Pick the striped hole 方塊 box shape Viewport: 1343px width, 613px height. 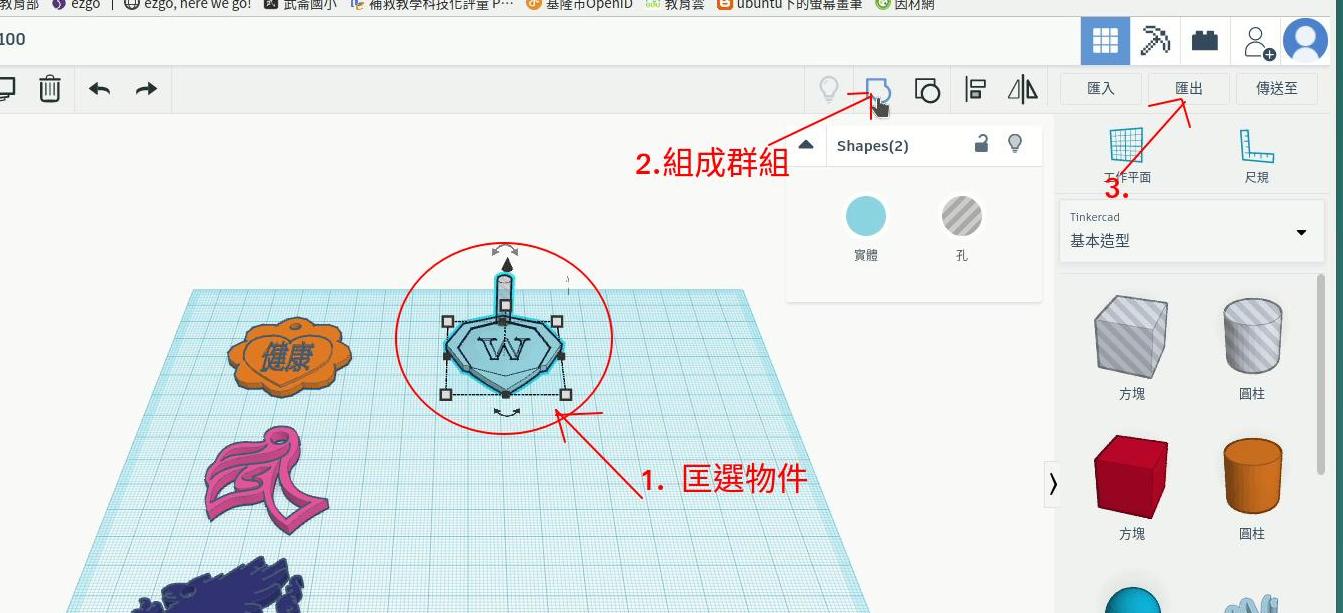pyautogui.click(x=1132, y=336)
